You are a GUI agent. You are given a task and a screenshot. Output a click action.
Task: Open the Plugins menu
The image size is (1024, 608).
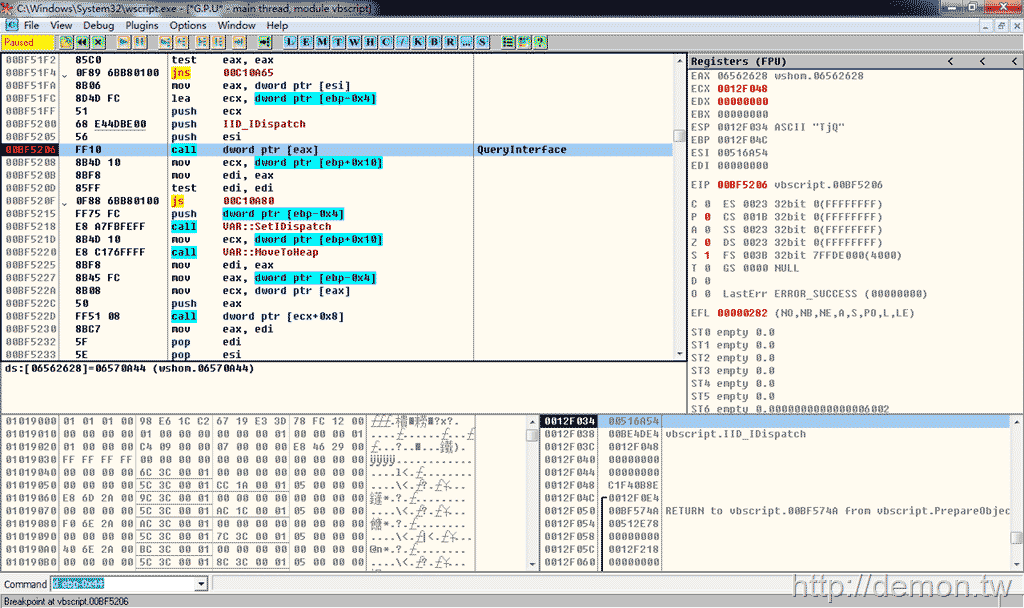pyautogui.click(x=142, y=25)
